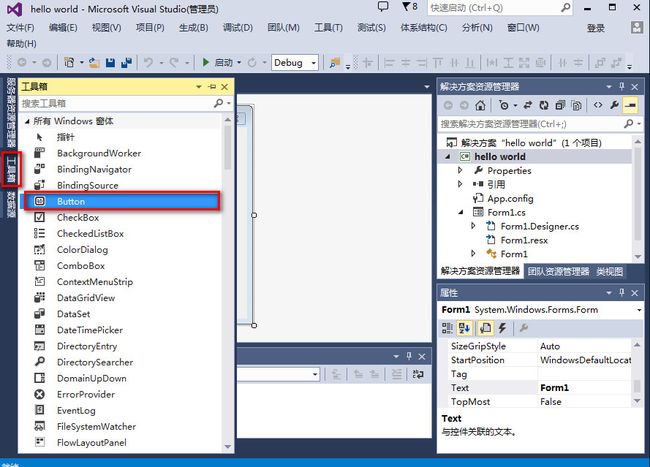Screen dimensions: 650x467
Task: Click the Sync with Active Document icon
Action: 528,105
